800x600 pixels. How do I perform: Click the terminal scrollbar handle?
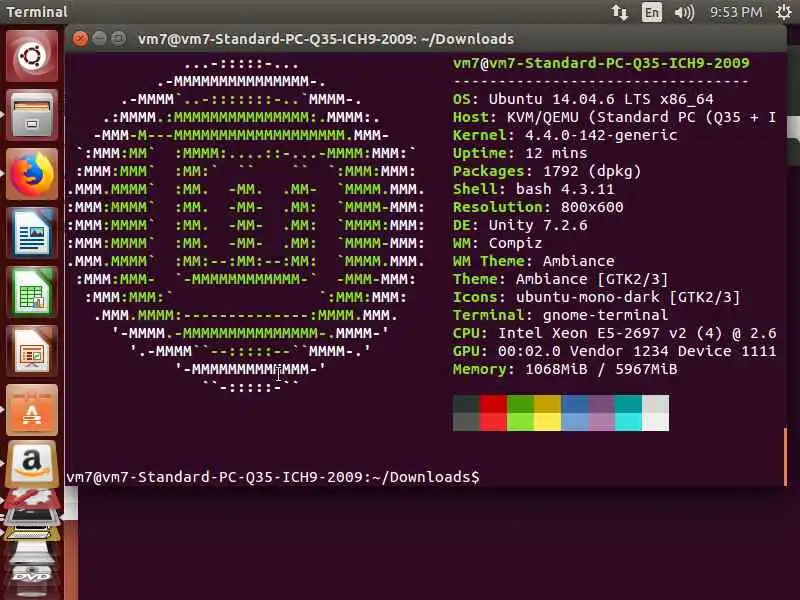click(x=785, y=457)
